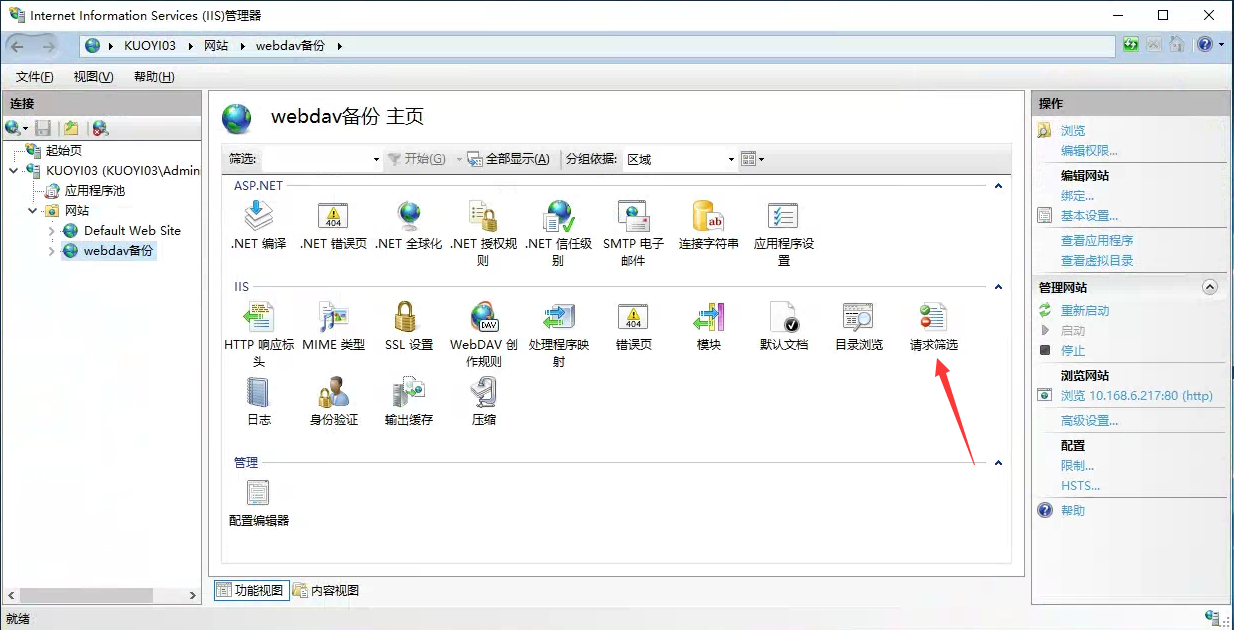Switch to 内容视图 tab

pyautogui.click(x=326, y=590)
